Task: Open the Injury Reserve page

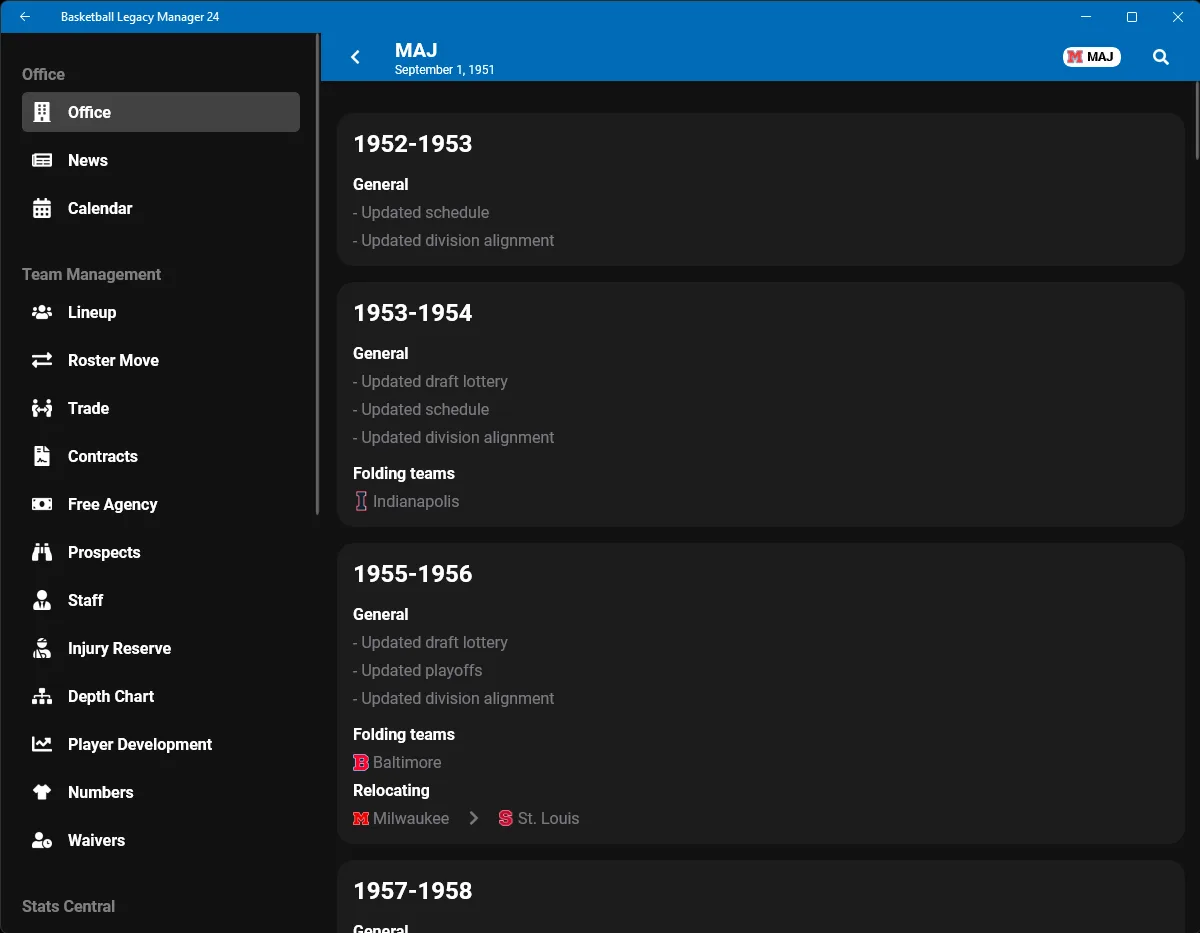Action: pyautogui.click(x=161, y=648)
